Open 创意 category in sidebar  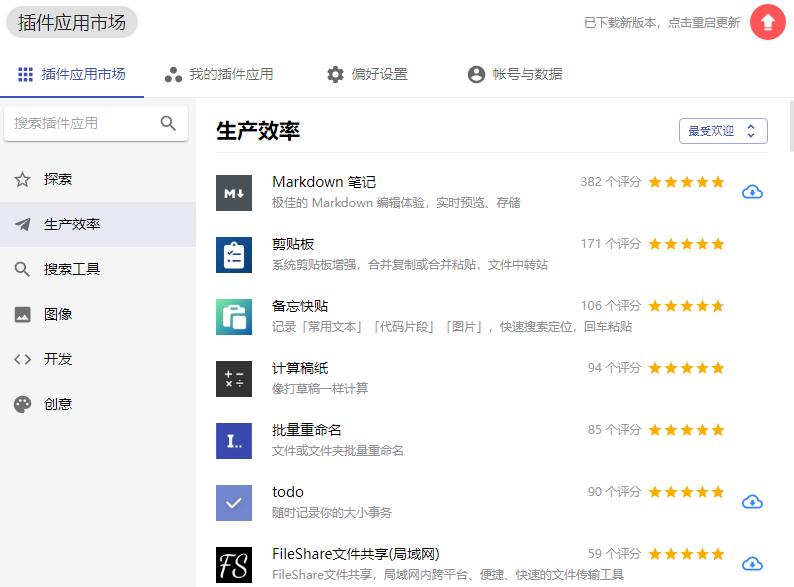(98, 404)
